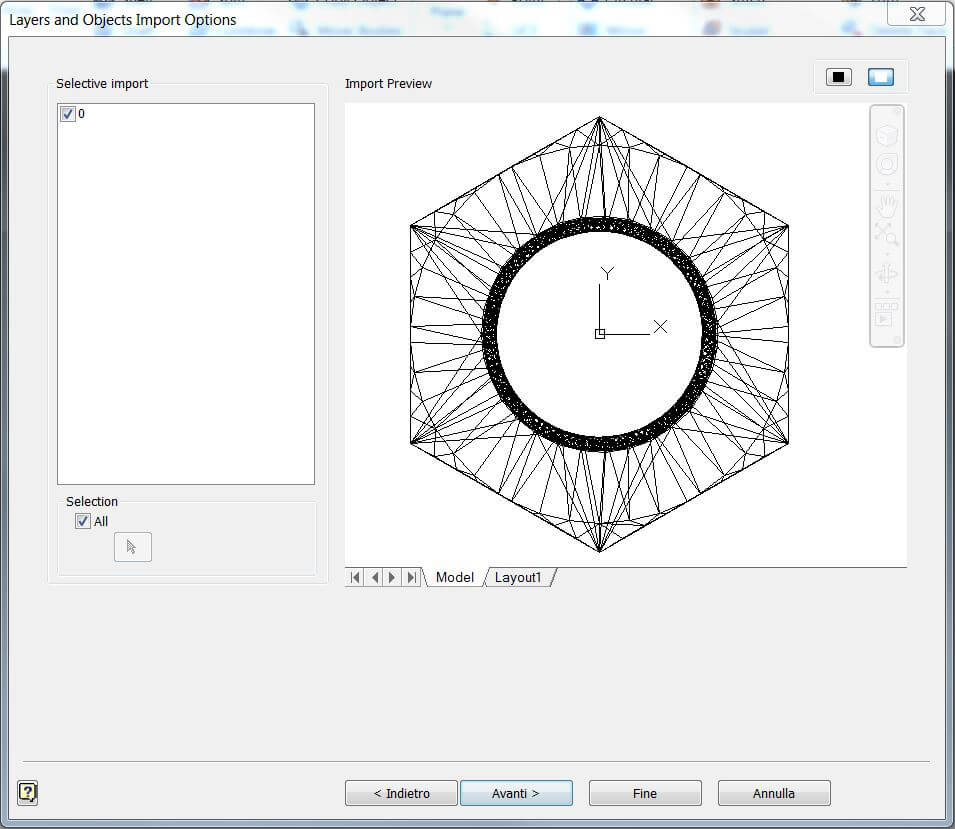The image size is (955, 829).
Task: Switch to the Layout1 tab
Action: pos(518,577)
